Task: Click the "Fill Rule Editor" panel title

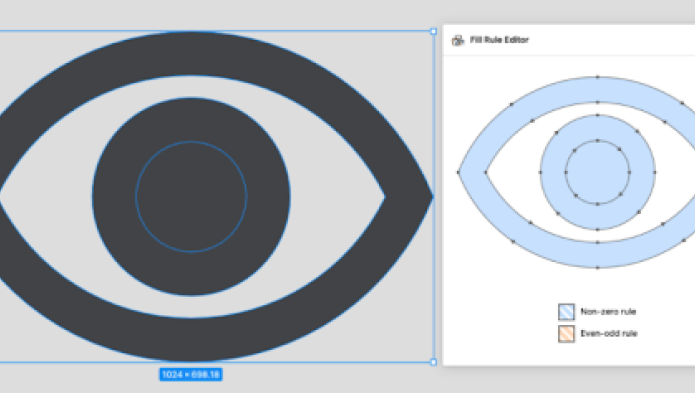Action: pyautogui.click(x=499, y=40)
